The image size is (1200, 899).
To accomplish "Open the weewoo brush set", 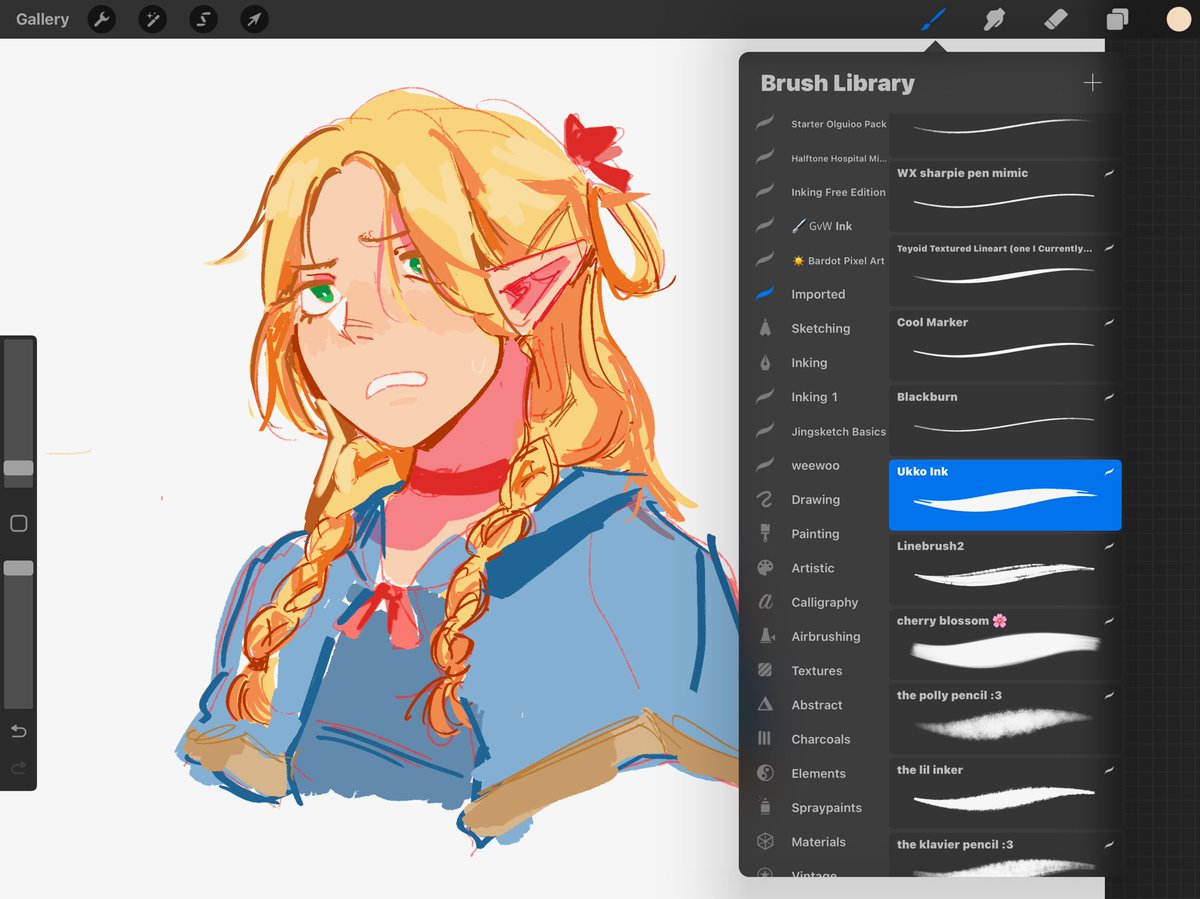I will click(x=820, y=465).
